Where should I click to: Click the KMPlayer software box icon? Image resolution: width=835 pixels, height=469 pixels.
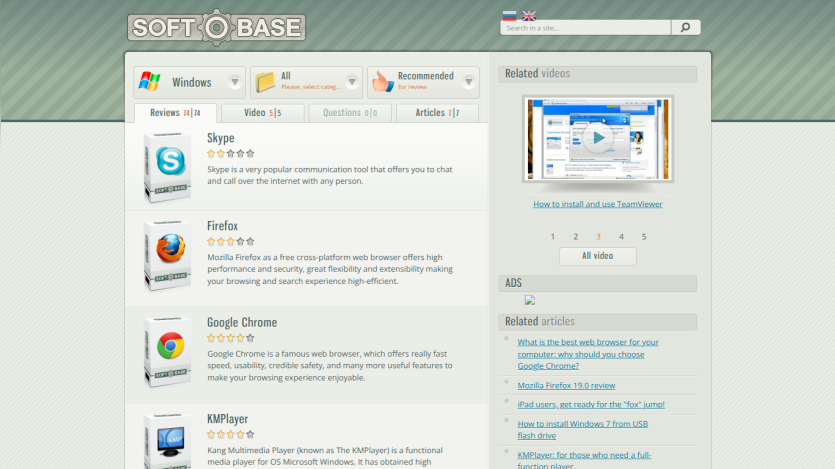point(168,441)
